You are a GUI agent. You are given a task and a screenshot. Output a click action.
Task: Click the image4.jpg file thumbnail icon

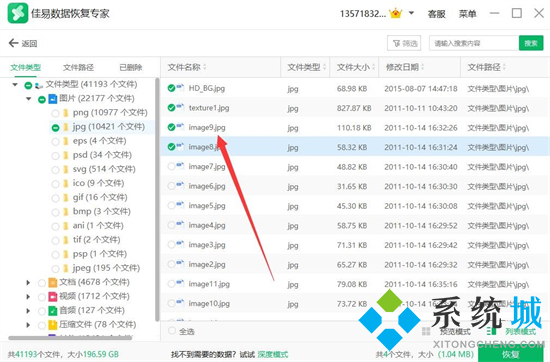(x=180, y=224)
